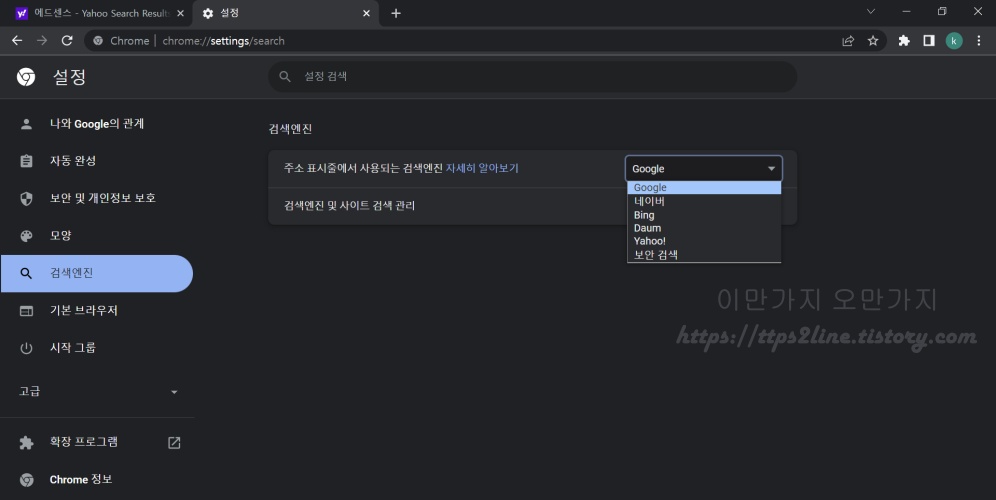Open 시작 그룹 settings

[97, 348]
